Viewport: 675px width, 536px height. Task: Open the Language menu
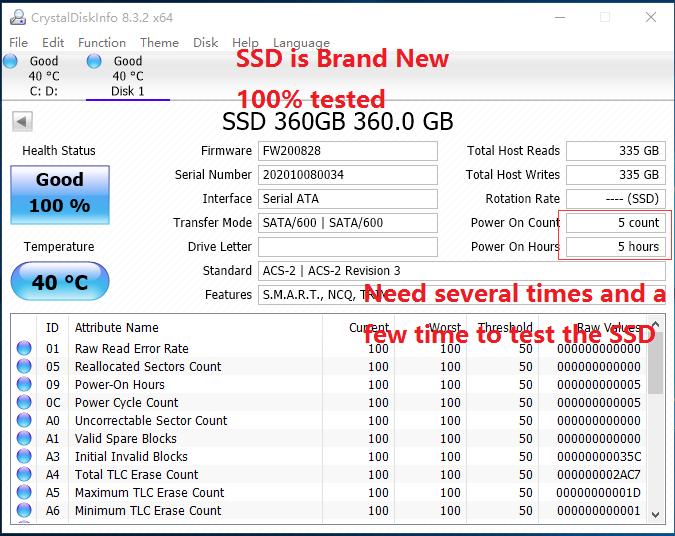tap(301, 43)
